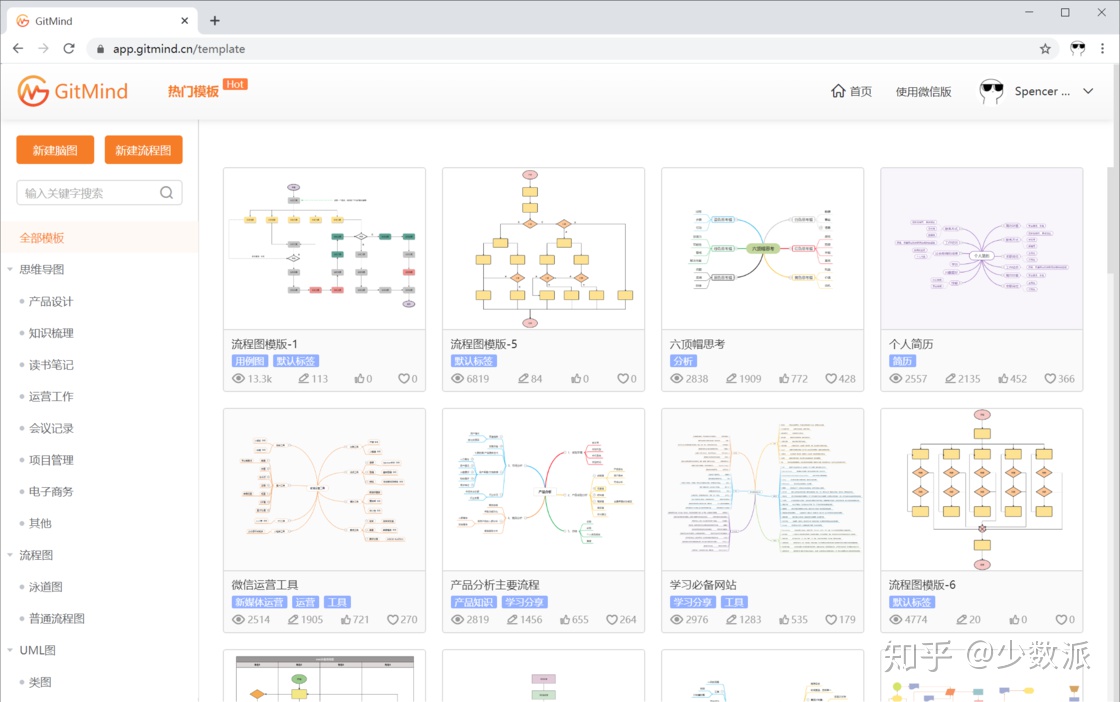This screenshot has height=702, width=1120.
Task: Select 产品设计 category
Action: point(51,301)
